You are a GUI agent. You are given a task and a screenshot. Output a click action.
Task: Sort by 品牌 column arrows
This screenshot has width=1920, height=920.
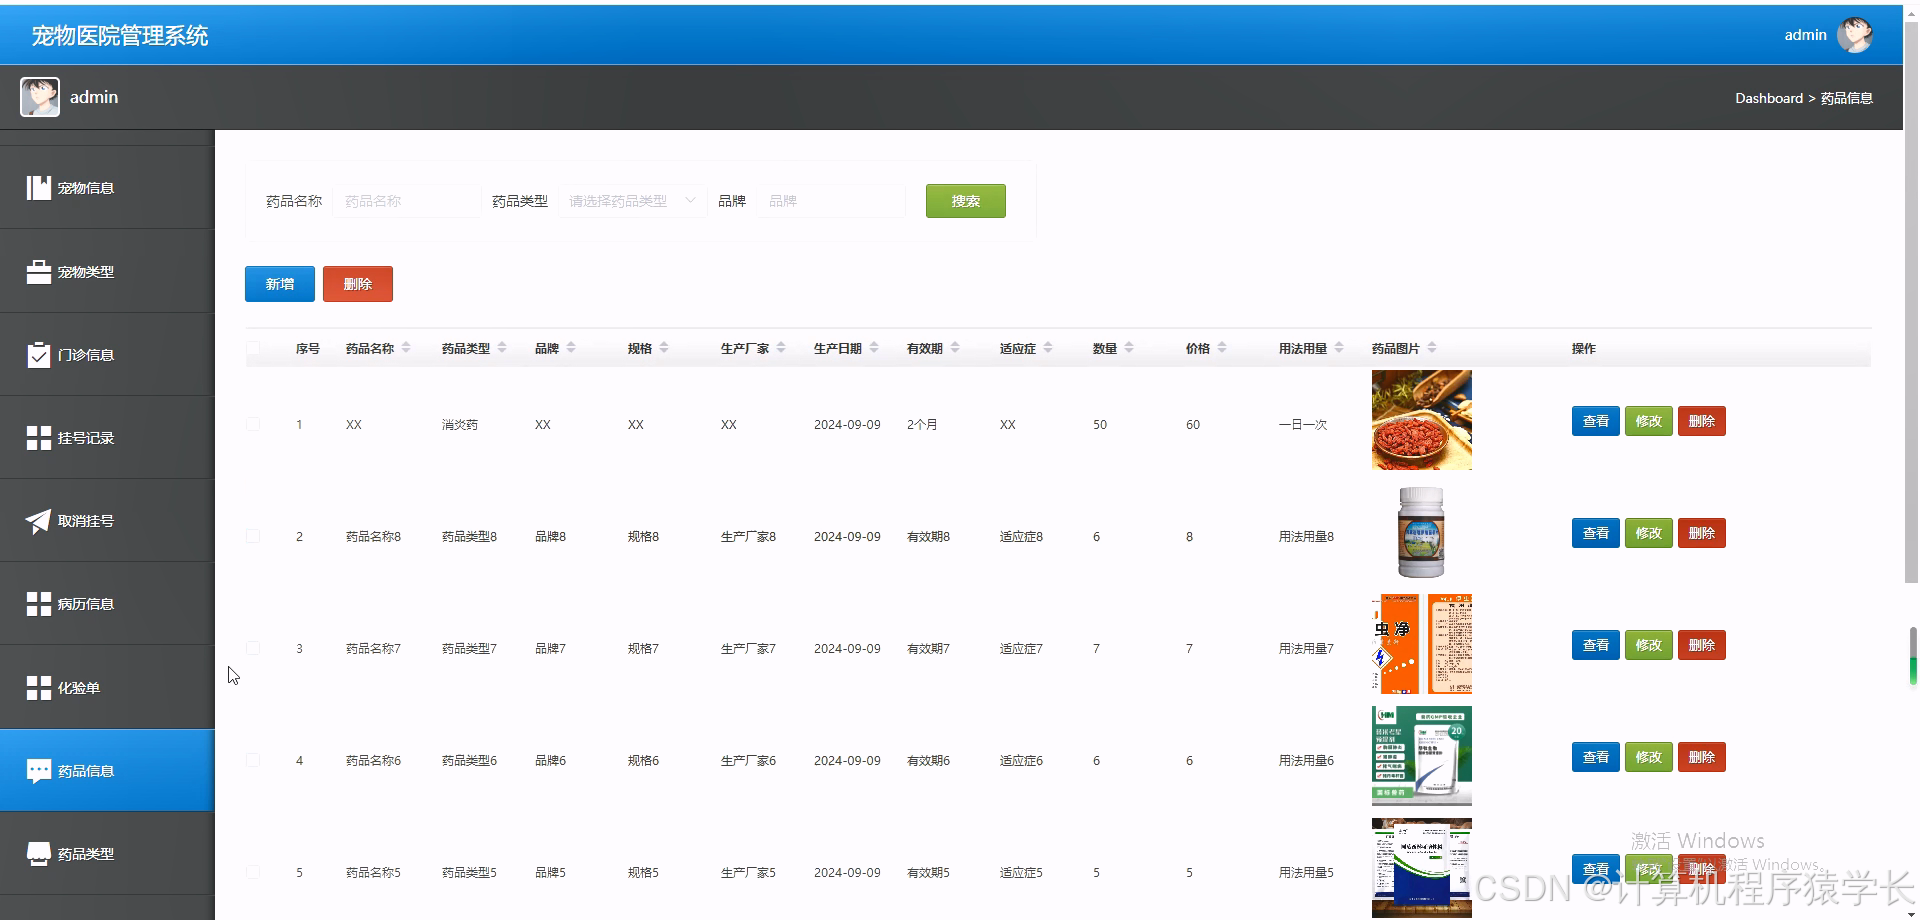click(x=571, y=348)
